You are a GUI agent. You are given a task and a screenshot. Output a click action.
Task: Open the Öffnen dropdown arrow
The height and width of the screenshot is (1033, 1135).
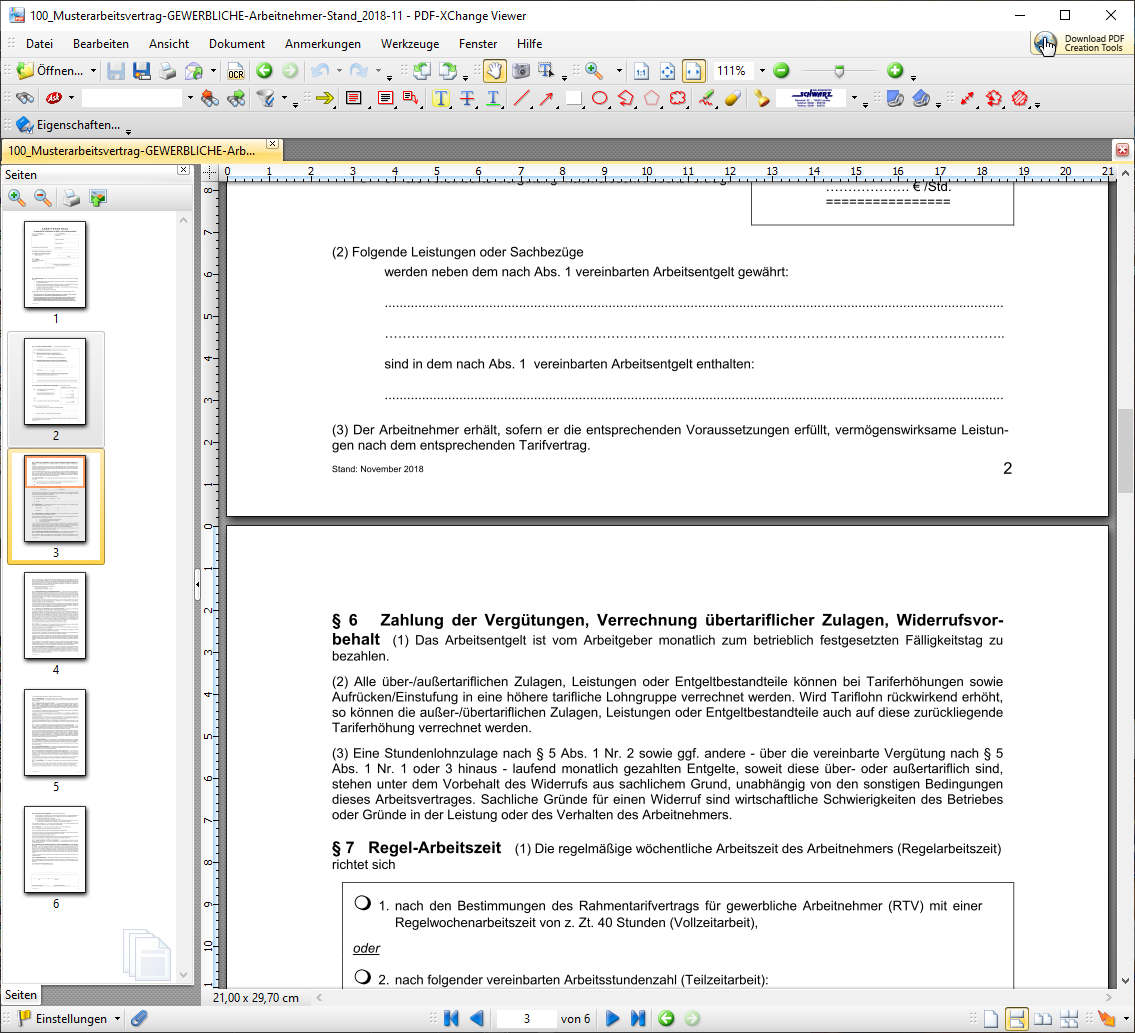click(x=93, y=71)
